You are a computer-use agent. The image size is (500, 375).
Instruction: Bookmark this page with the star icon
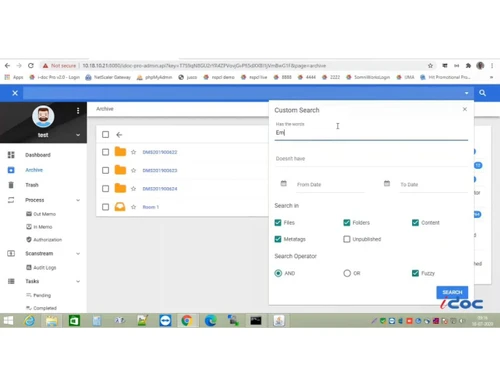click(x=430, y=66)
